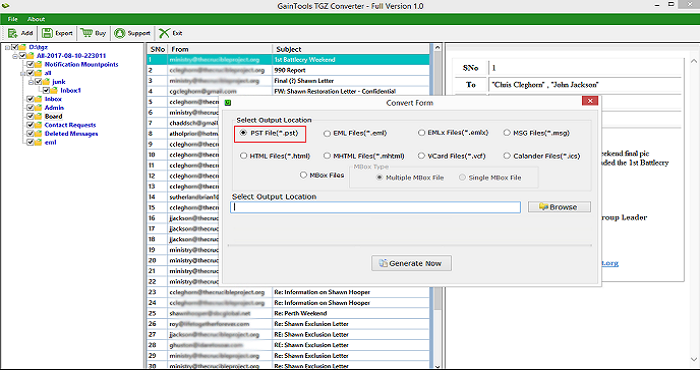
Task: Click the To field recipients in preview
Action: click(x=545, y=84)
